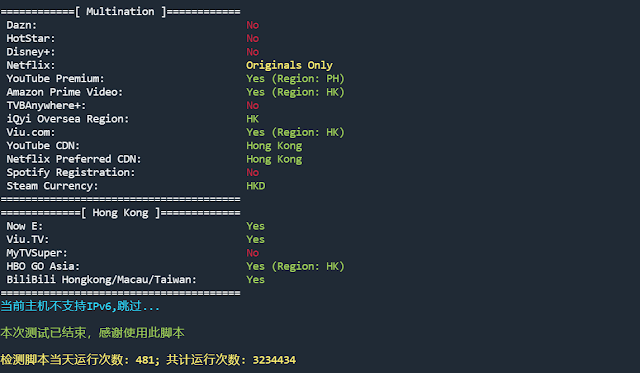Click HBO GO Asia Region HK result
The image size is (640, 373).
click(x=296, y=266)
